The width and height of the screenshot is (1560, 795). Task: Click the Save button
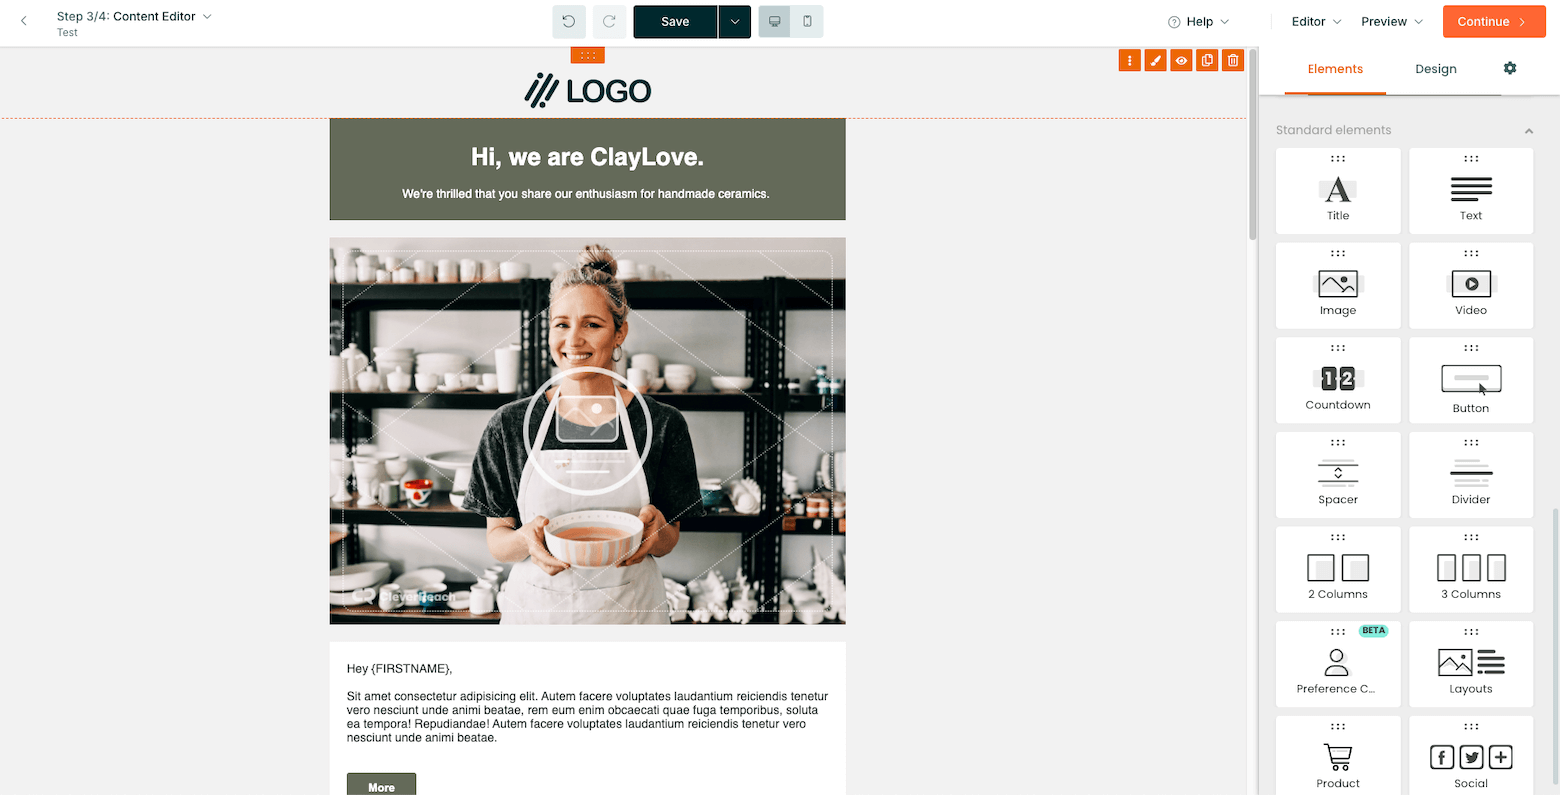coord(675,22)
